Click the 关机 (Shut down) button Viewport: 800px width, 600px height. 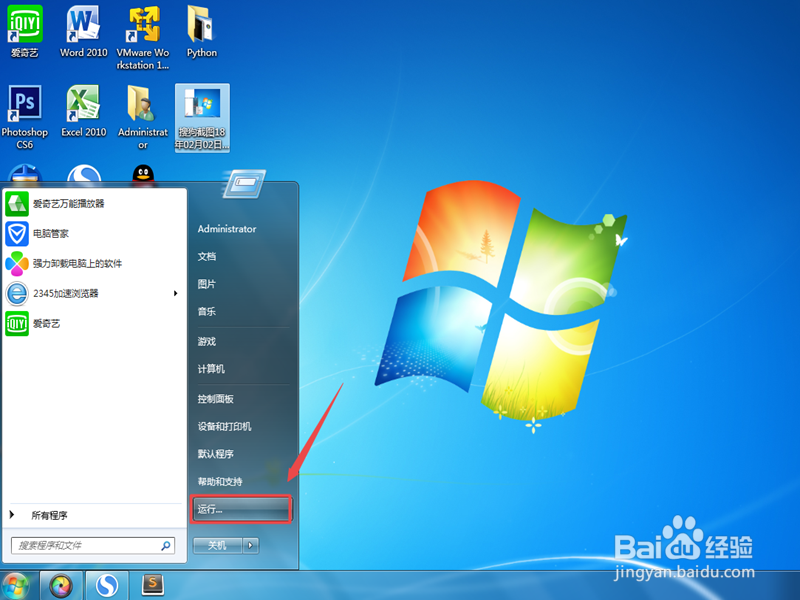click(x=217, y=545)
